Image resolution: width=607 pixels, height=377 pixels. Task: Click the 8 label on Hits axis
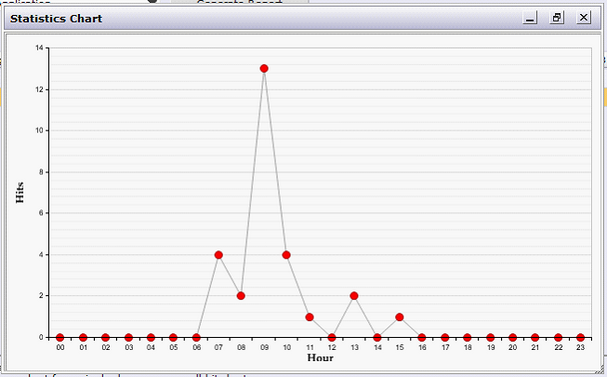[x=41, y=172]
